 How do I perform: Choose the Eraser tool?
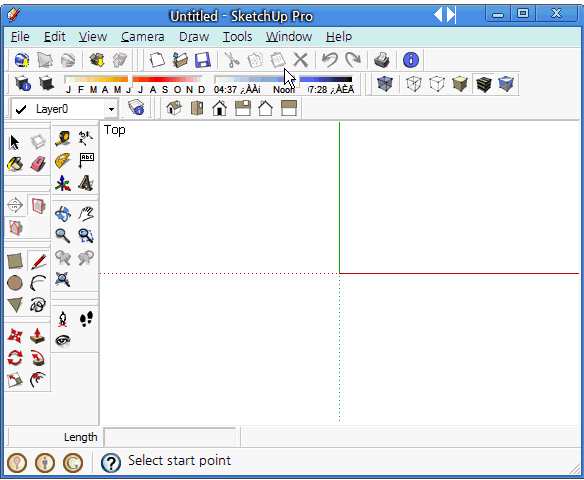[38, 164]
